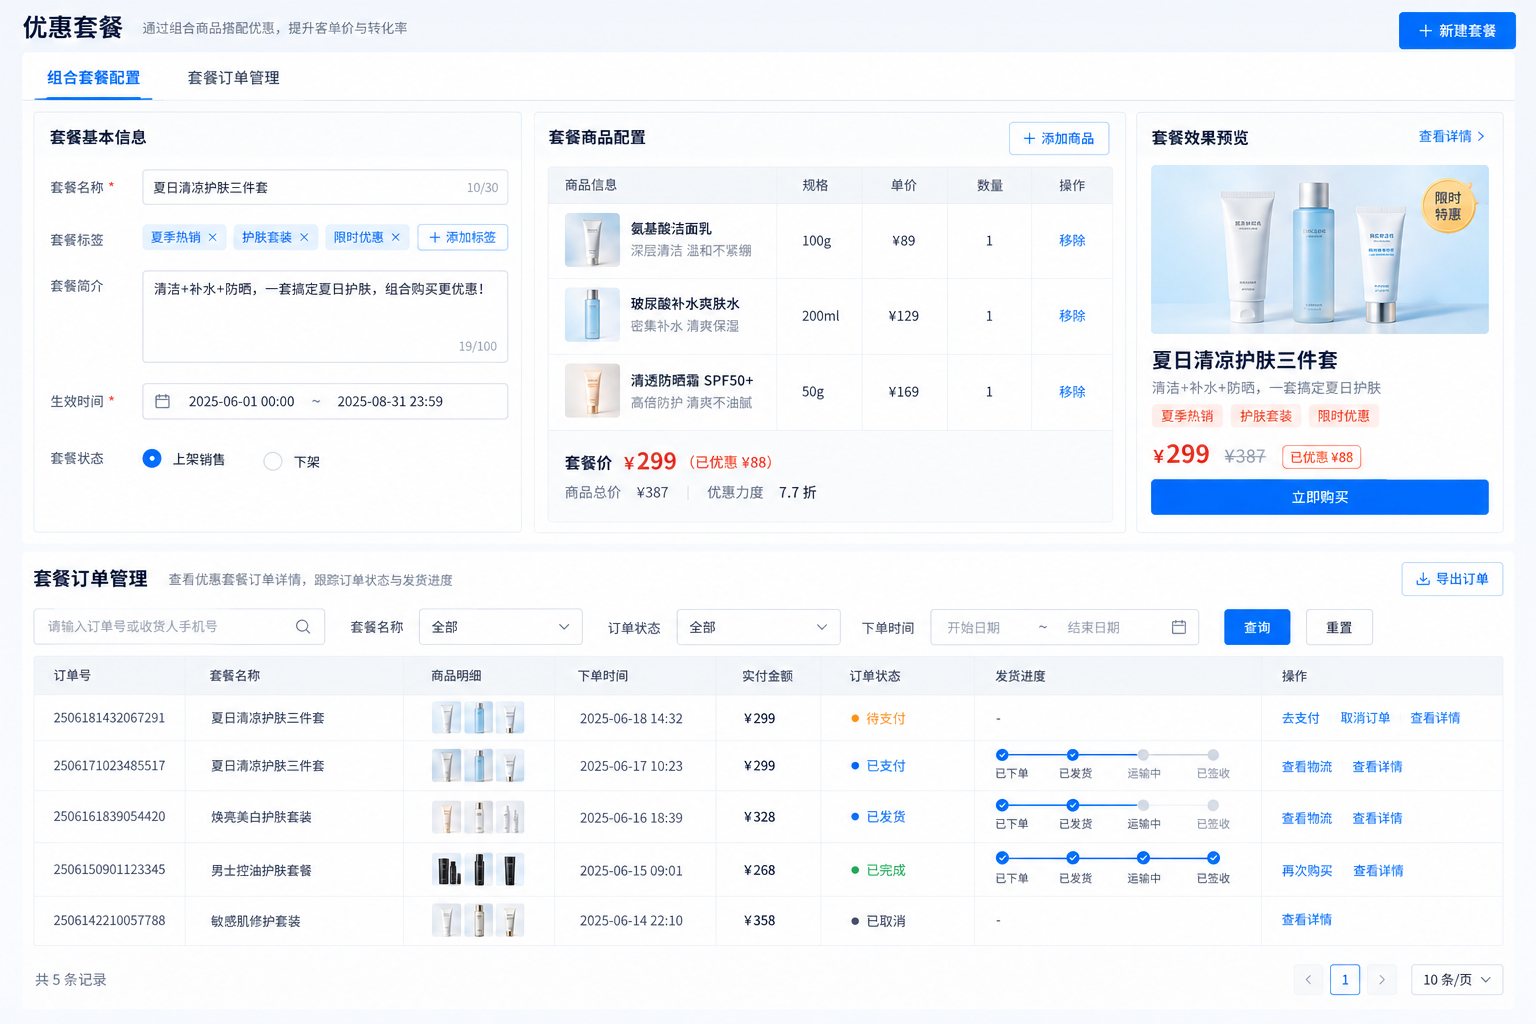Click the 清透防晒霜 SPF50+ product image
Image resolution: width=1536 pixels, height=1024 pixels.
(x=592, y=391)
